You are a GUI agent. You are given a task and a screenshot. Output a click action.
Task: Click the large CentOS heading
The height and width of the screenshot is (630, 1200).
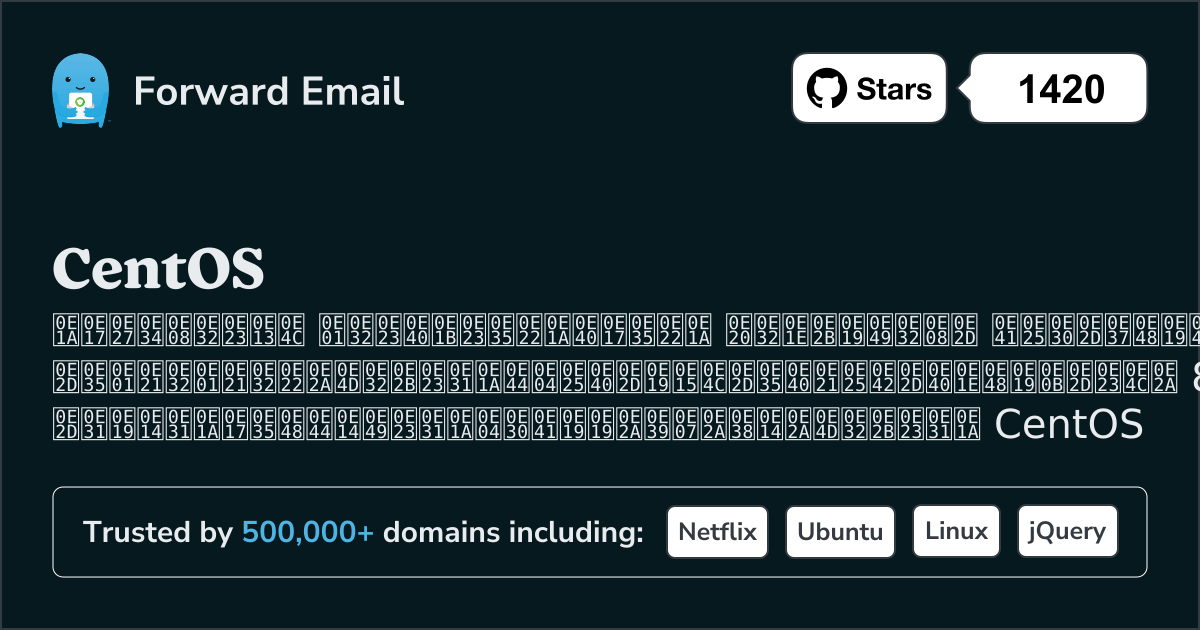click(x=158, y=267)
